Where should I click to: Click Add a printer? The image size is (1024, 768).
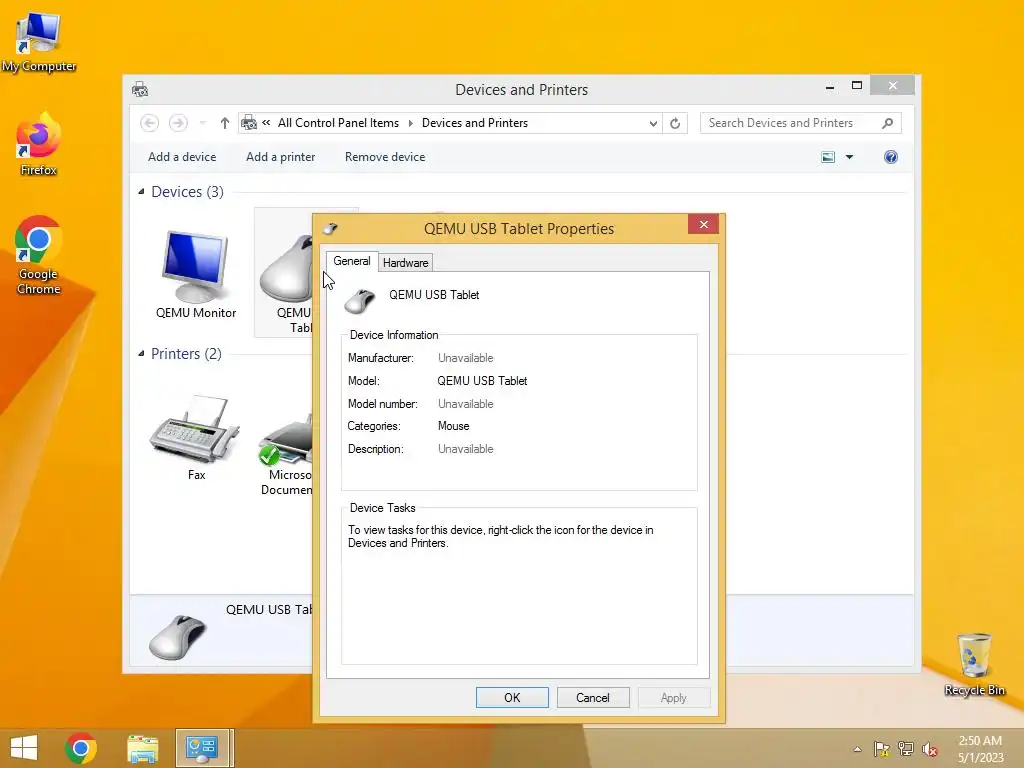pos(281,157)
